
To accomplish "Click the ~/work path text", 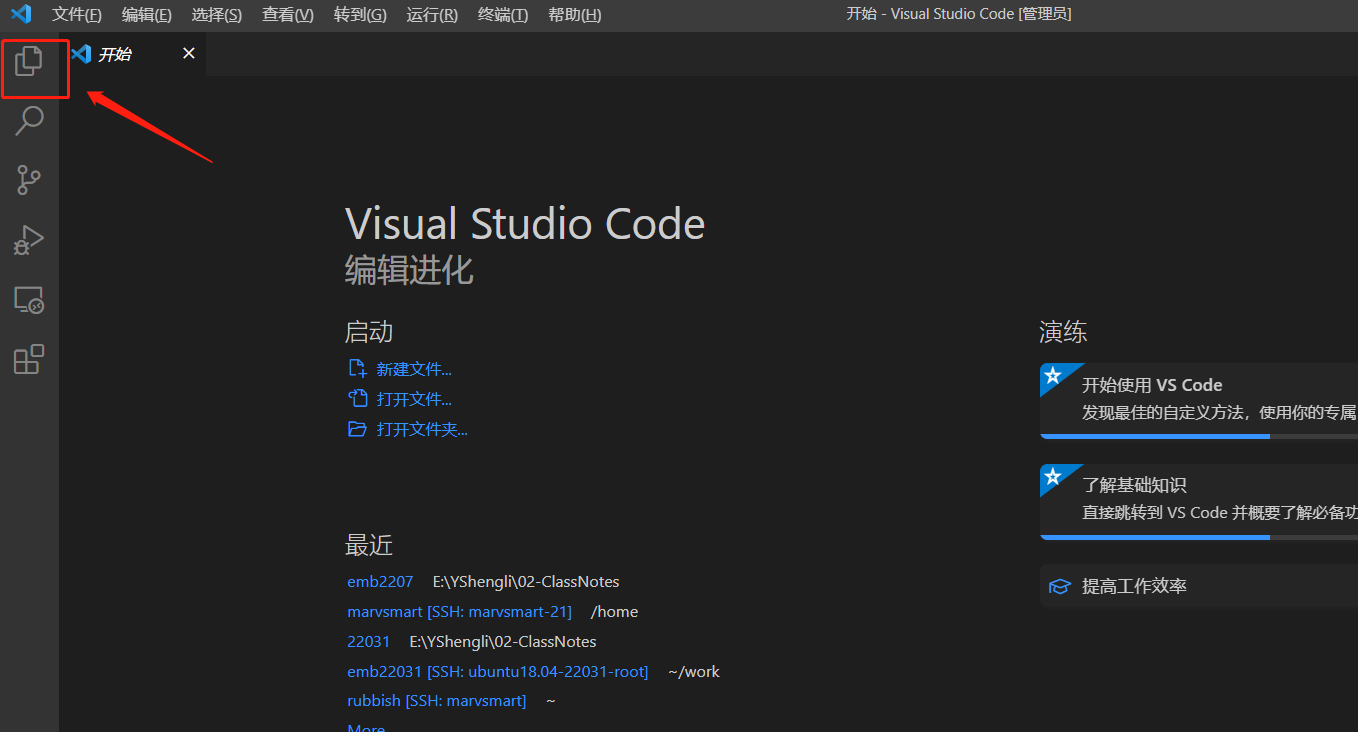I will coord(694,672).
